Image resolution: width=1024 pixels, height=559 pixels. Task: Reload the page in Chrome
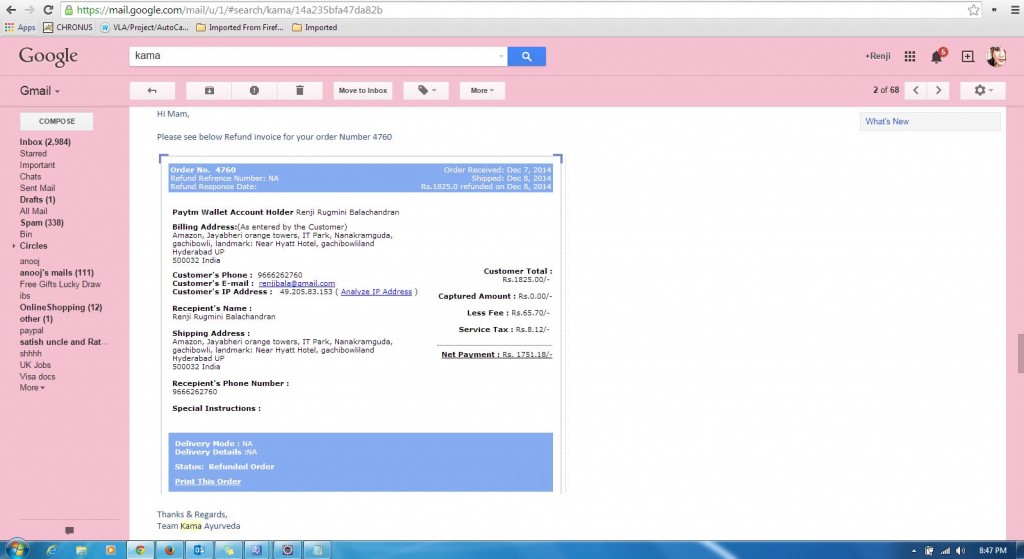[48, 10]
